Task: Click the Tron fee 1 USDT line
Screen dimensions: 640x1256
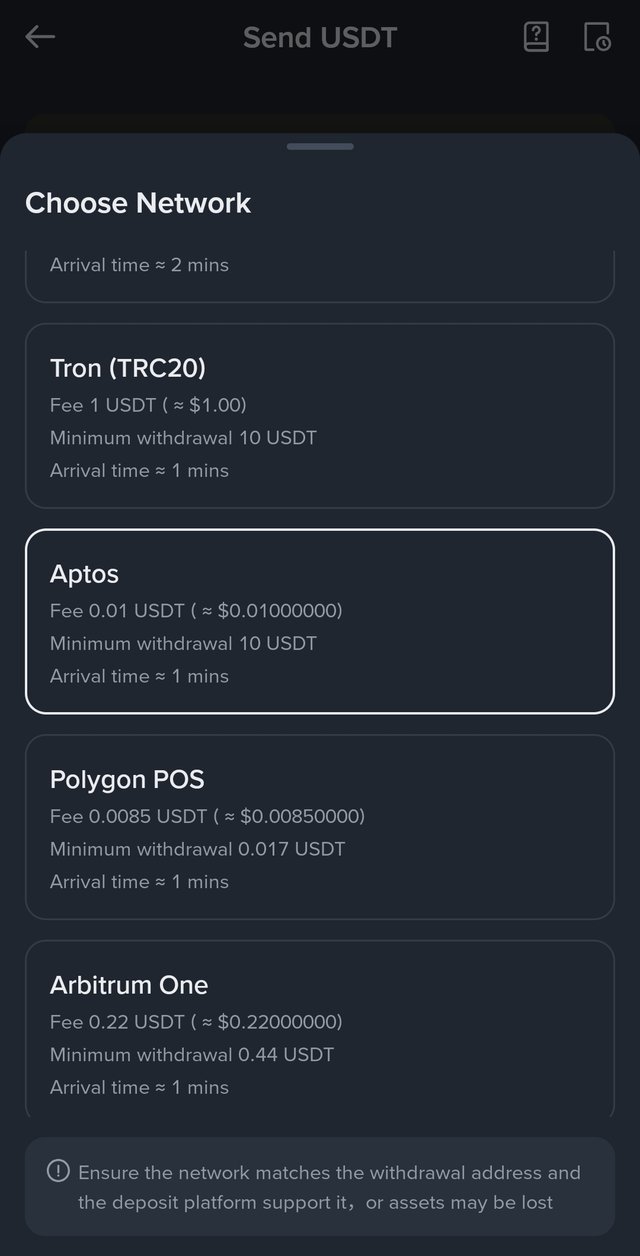Action: click(148, 405)
